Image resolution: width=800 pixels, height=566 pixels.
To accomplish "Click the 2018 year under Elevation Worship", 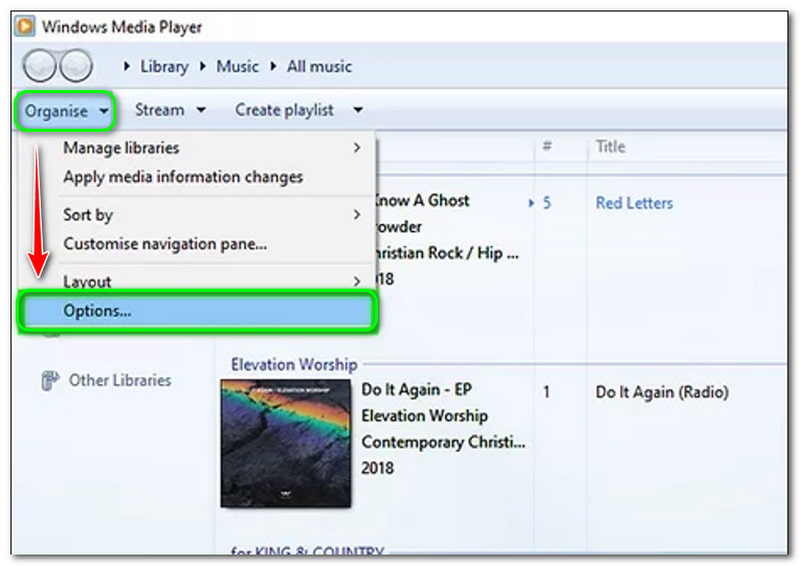I will click(377, 468).
